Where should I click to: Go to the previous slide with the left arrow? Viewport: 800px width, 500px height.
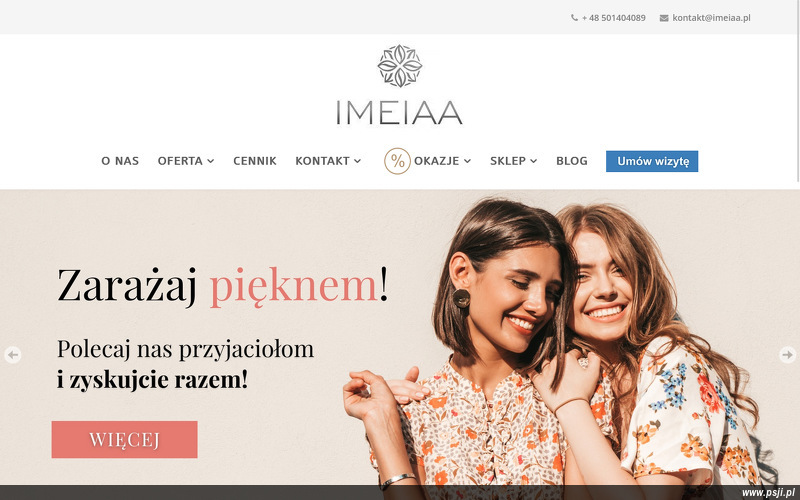tap(13, 355)
